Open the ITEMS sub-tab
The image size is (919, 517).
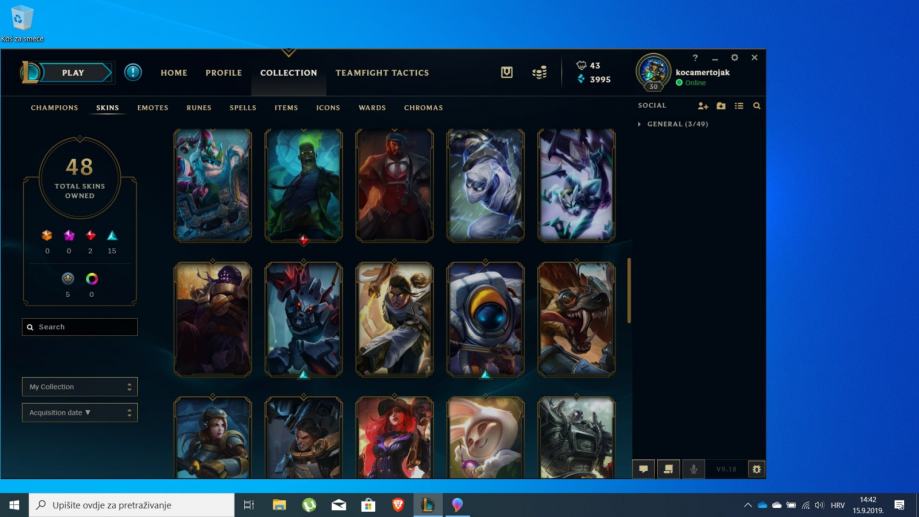286,108
